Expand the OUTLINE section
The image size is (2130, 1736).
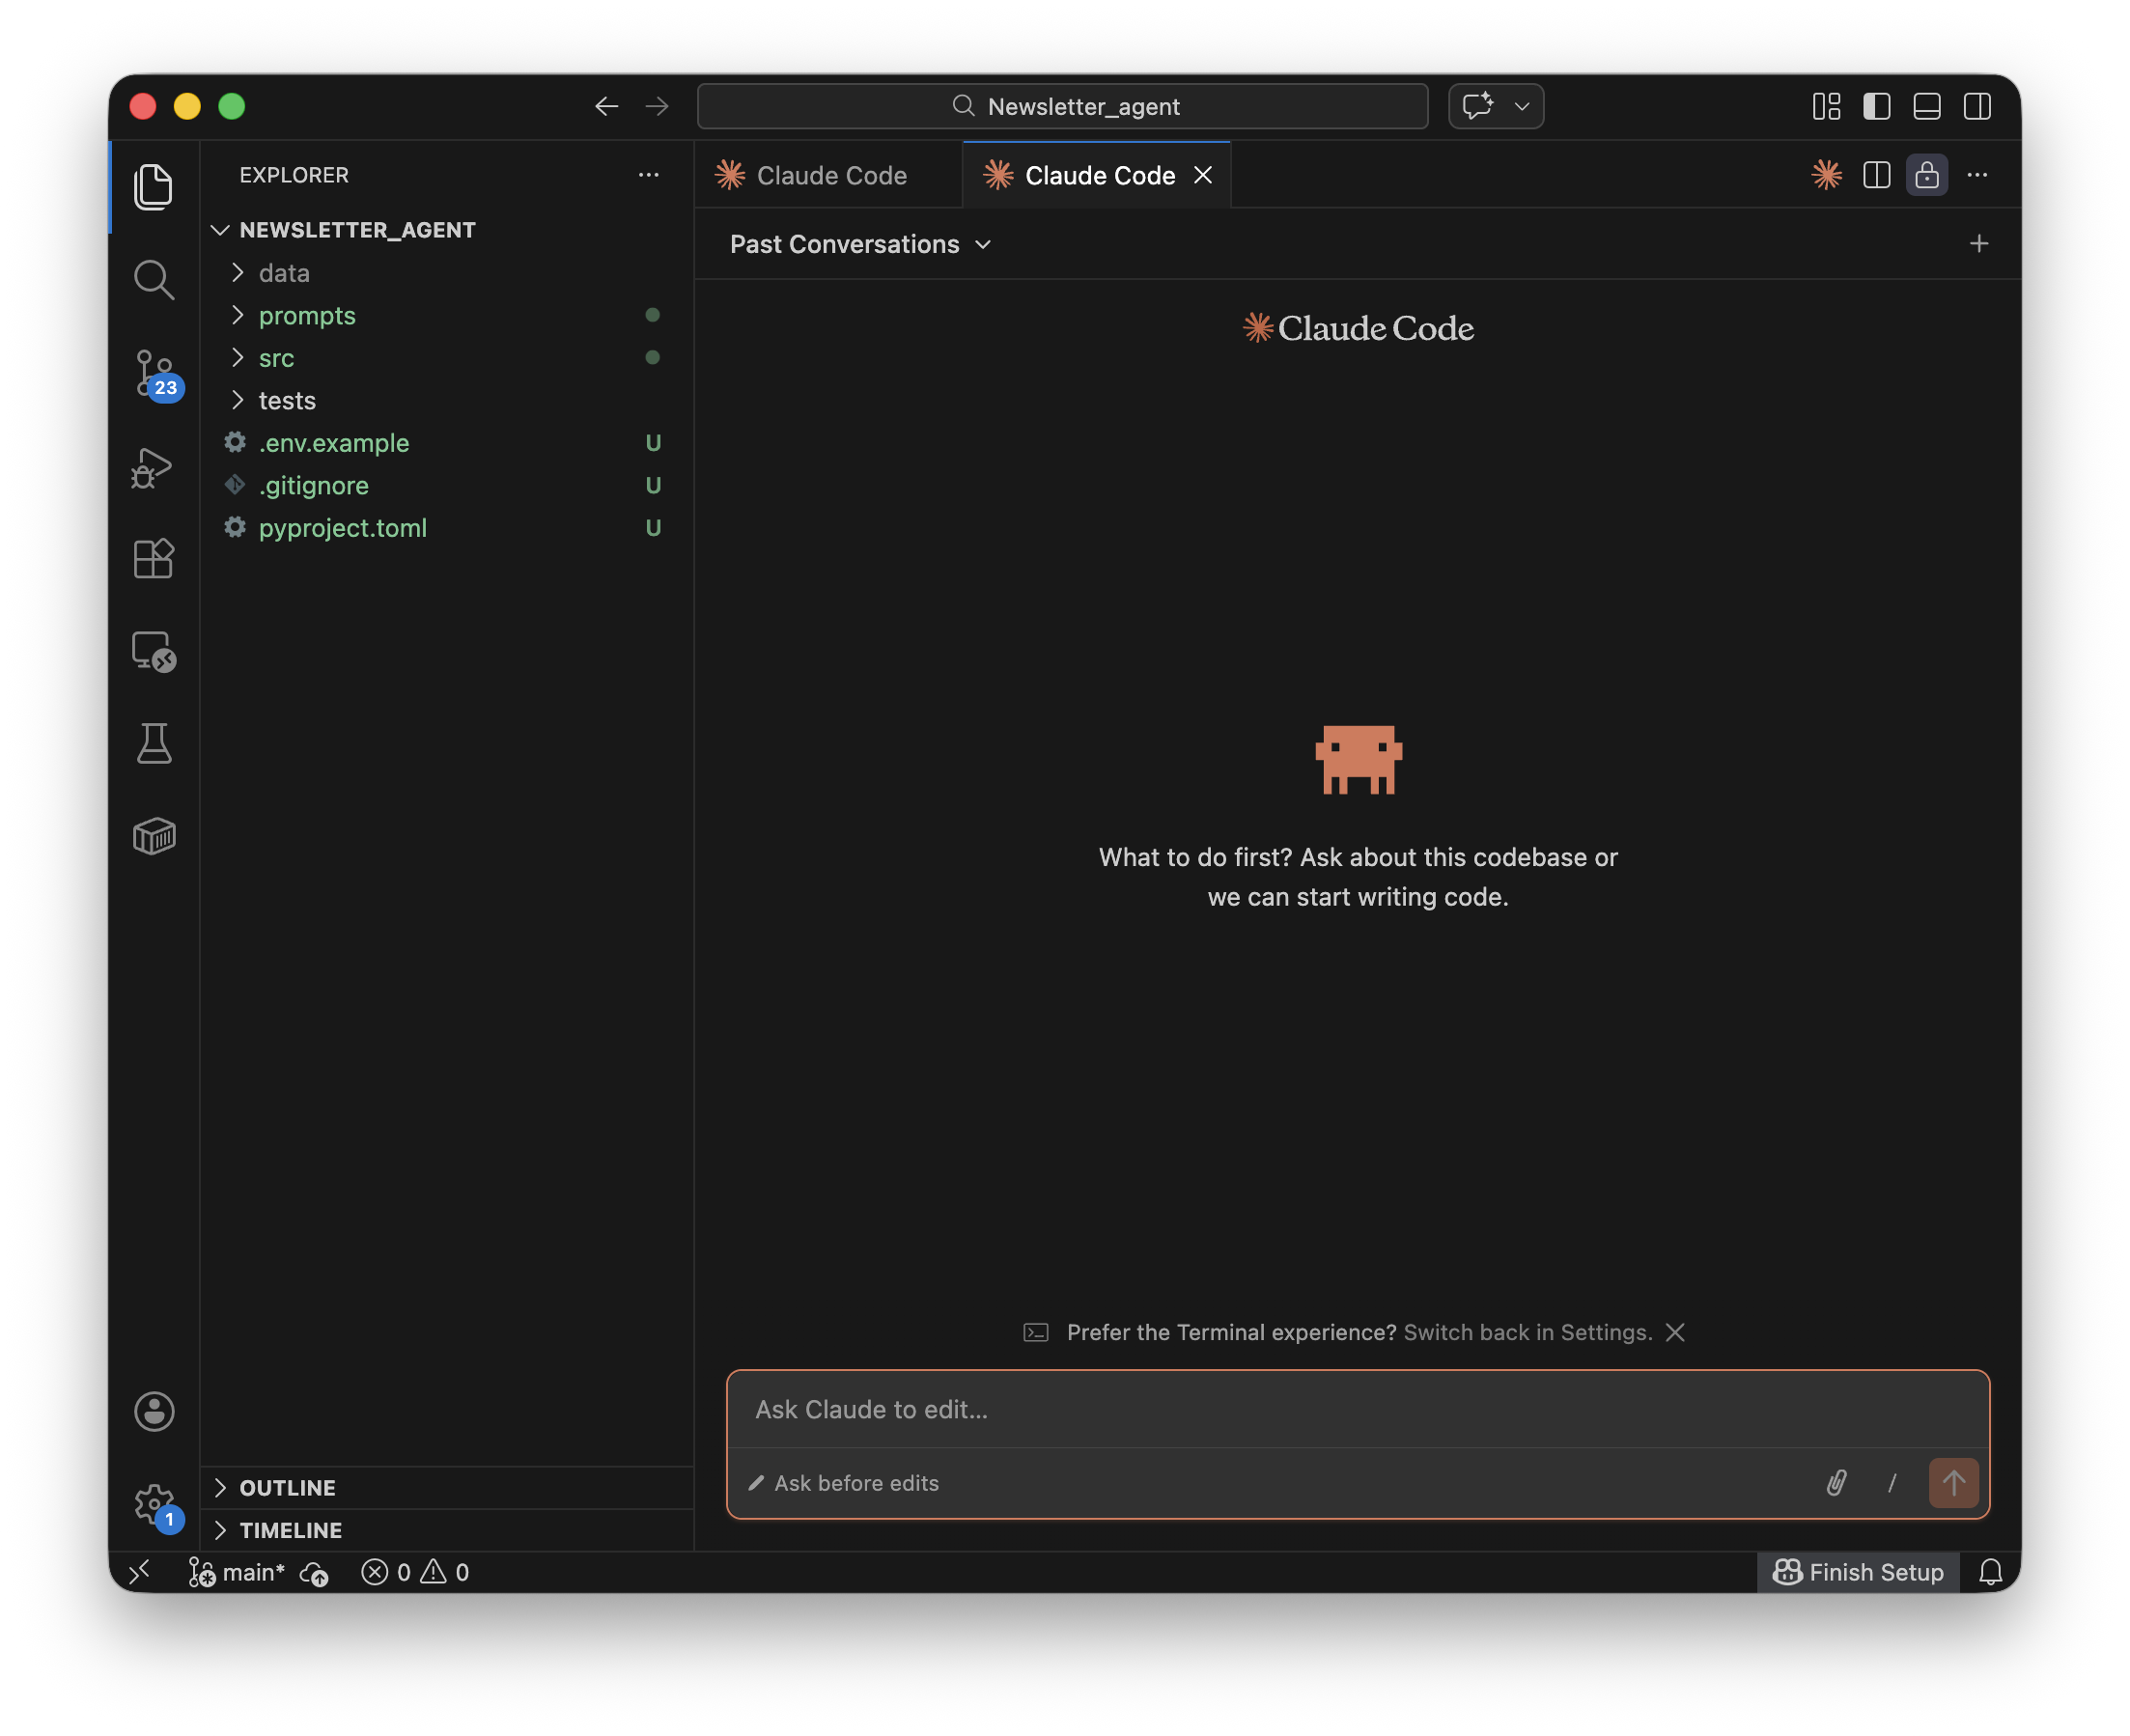tap(287, 1487)
